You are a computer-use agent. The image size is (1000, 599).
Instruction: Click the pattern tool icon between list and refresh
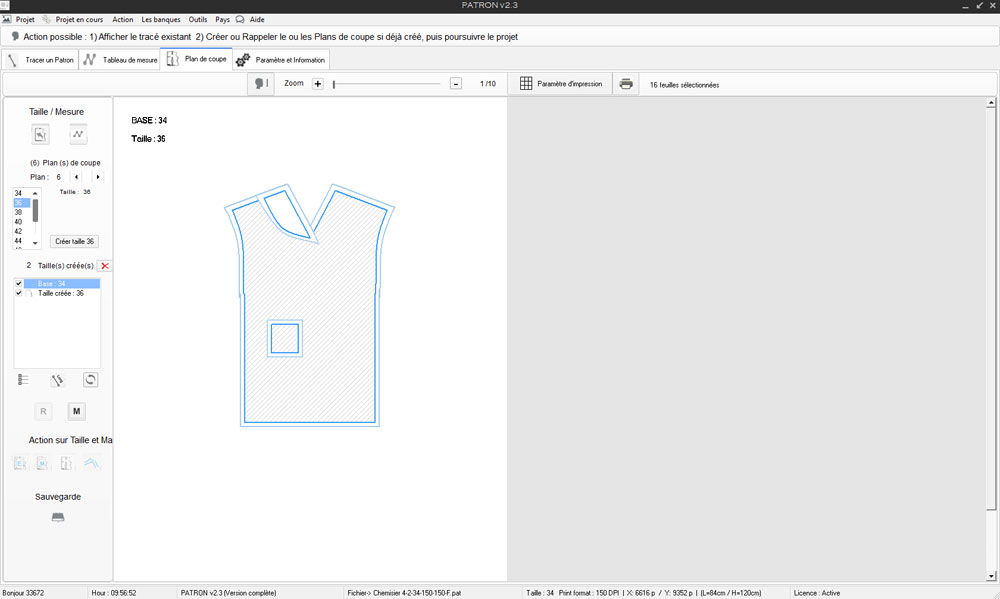pyautogui.click(x=57, y=380)
